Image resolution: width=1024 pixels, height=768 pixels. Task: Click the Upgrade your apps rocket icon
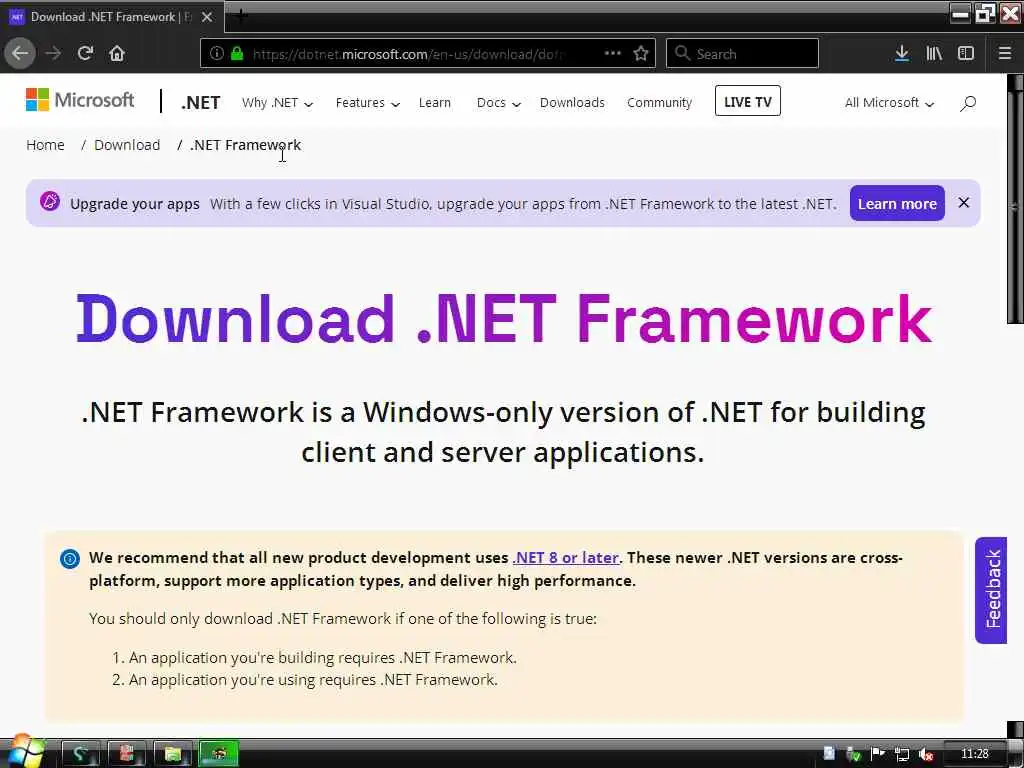[50, 202]
